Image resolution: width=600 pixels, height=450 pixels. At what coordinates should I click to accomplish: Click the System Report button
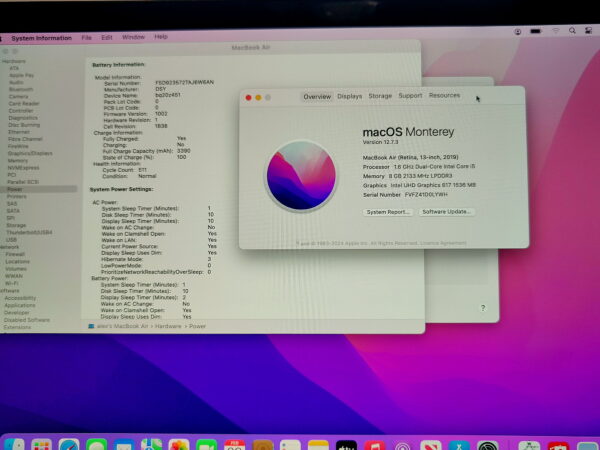coord(388,212)
